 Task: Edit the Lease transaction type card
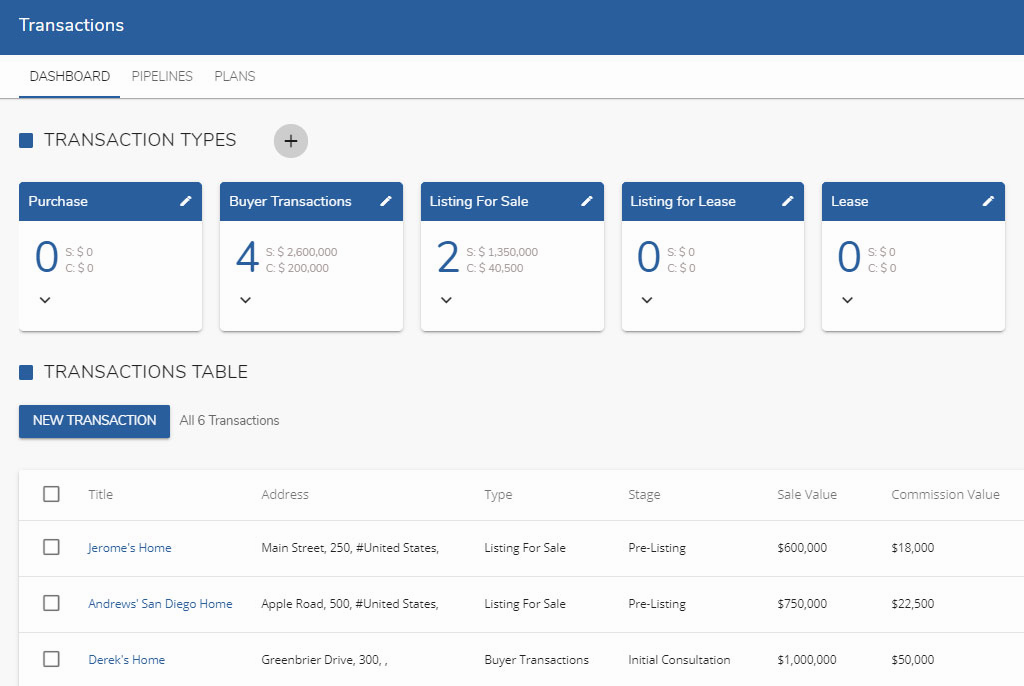click(x=988, y=201)
